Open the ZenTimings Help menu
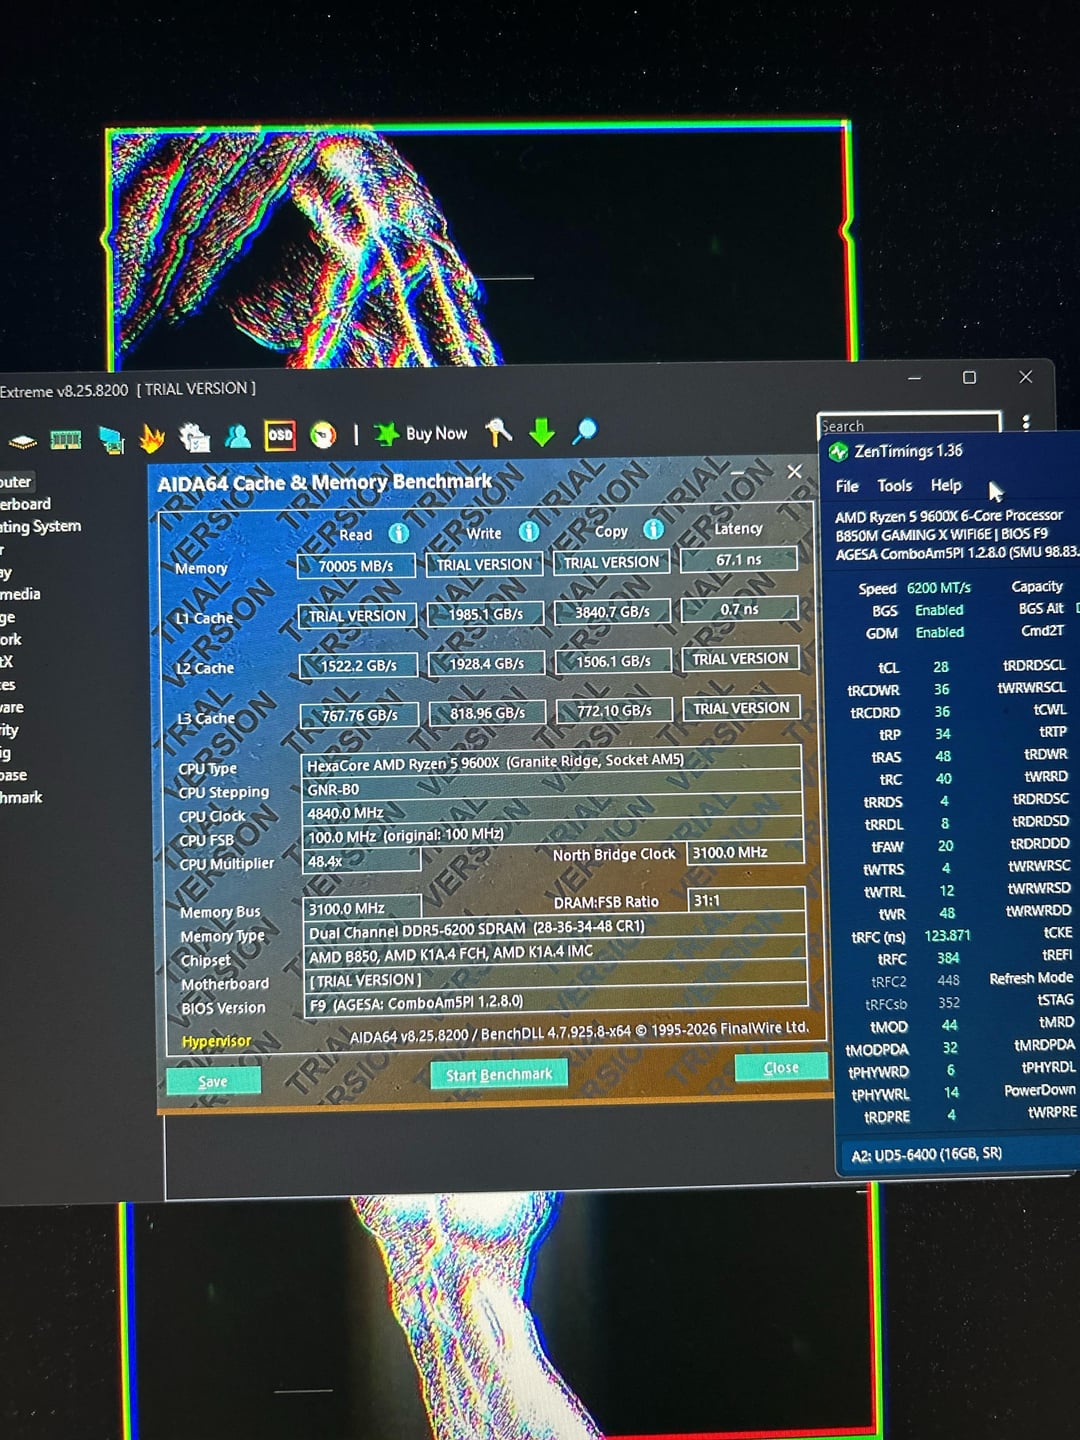 point(945,485)
